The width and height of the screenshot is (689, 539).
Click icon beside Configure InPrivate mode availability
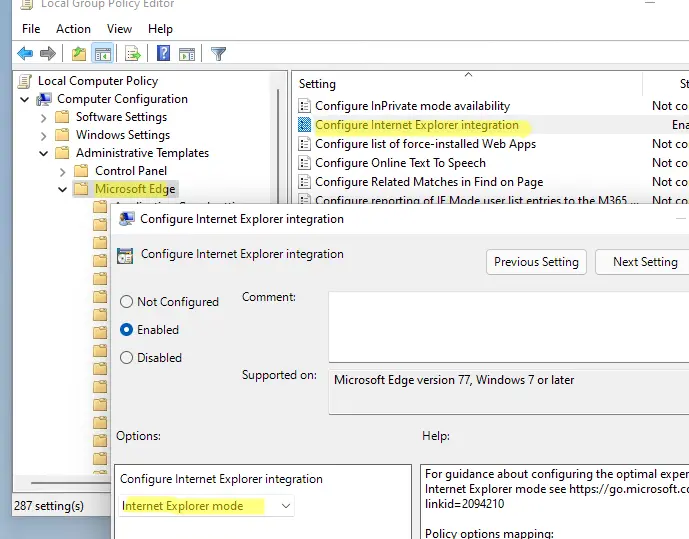click(x=305, y=106)
